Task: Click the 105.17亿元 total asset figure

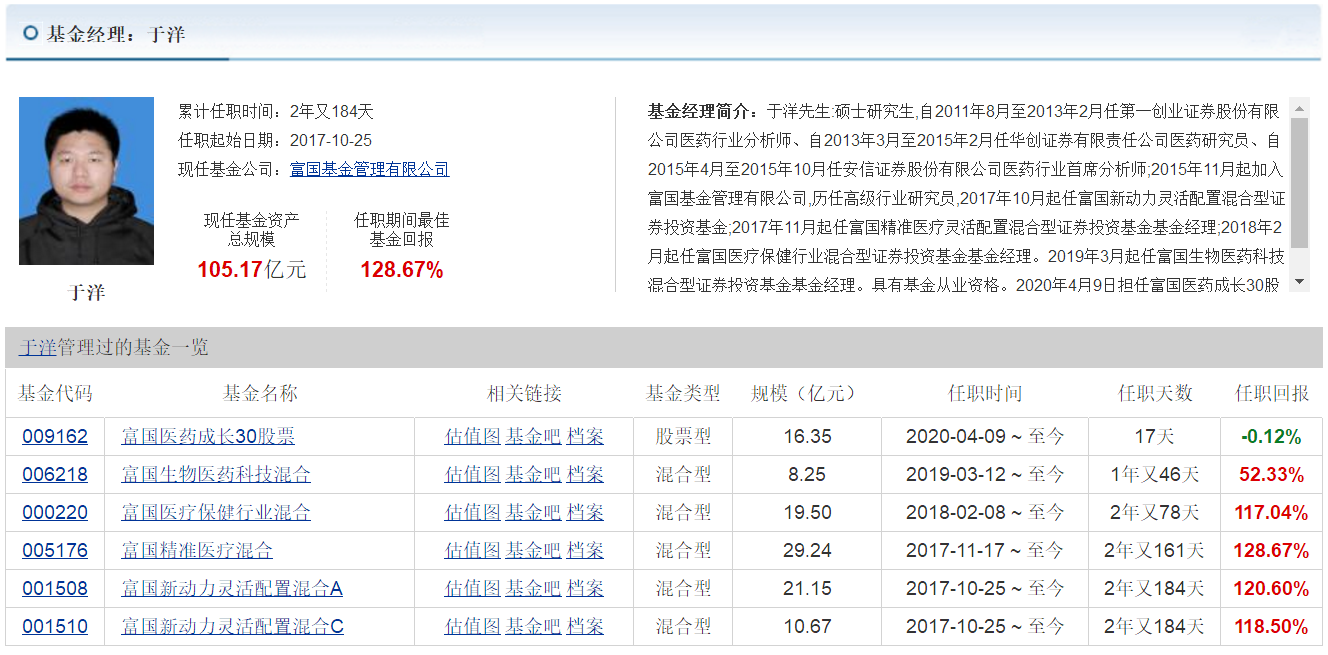Action: [x=252, y=270]
